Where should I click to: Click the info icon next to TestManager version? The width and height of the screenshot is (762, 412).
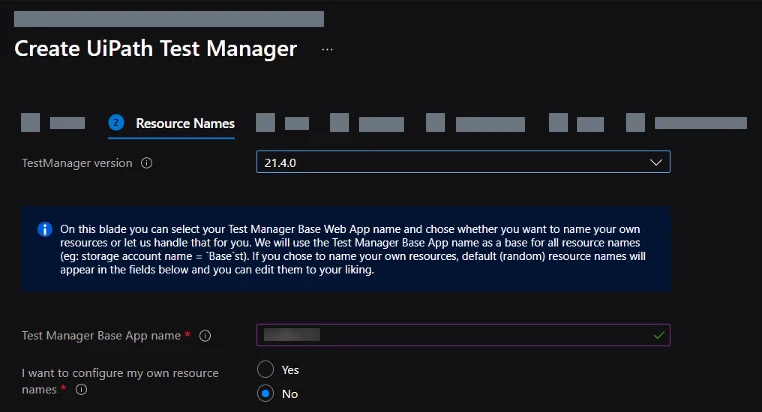[146, 163]
